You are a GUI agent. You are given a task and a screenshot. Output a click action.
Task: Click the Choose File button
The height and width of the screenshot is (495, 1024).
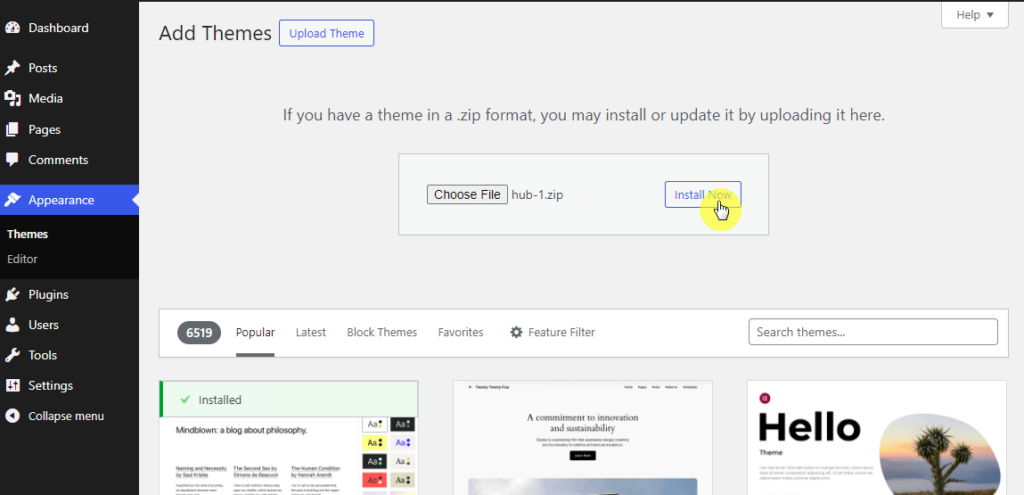(x=467, y=195)
